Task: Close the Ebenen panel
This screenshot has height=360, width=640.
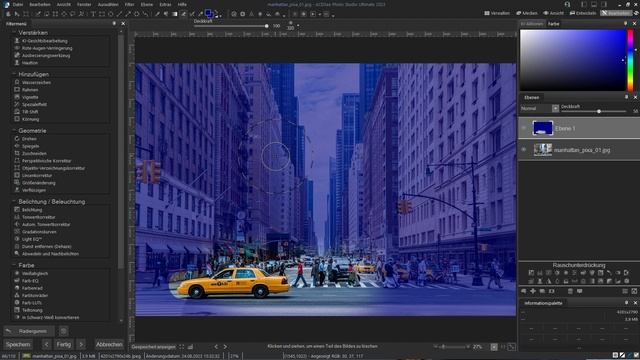Action: 635,97
